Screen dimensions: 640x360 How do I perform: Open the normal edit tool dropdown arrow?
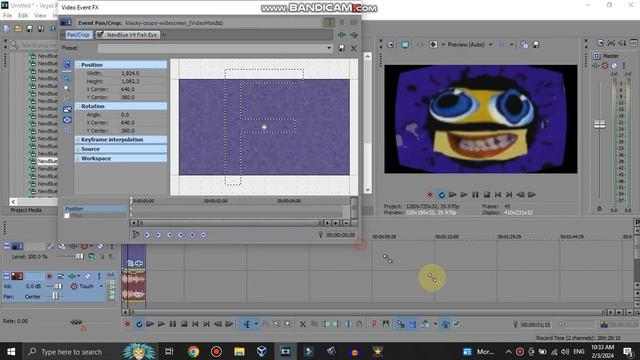point(256,324)
